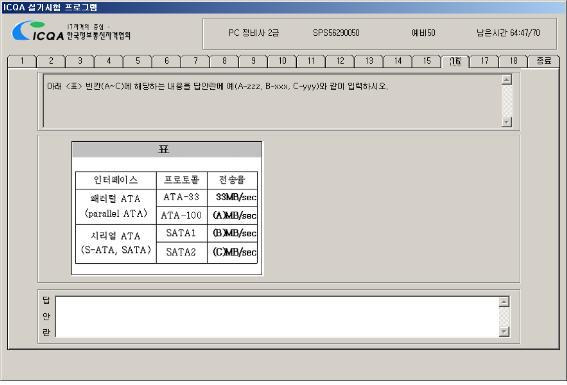Click the question text scrollbar down arrow

(x=507, y=122)
